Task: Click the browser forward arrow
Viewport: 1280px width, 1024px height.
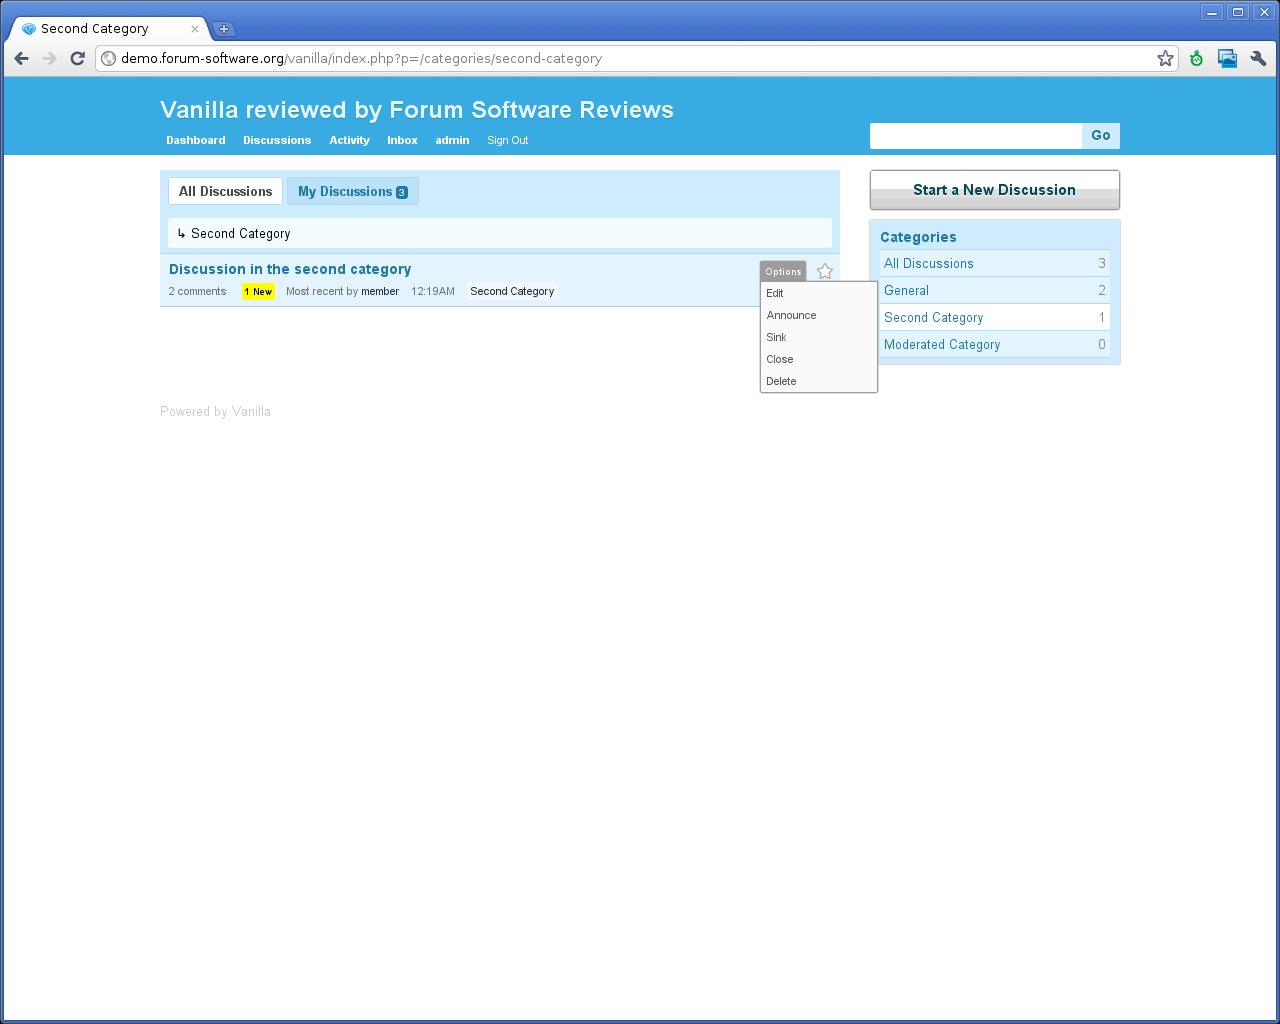Action: coord(49,58)
